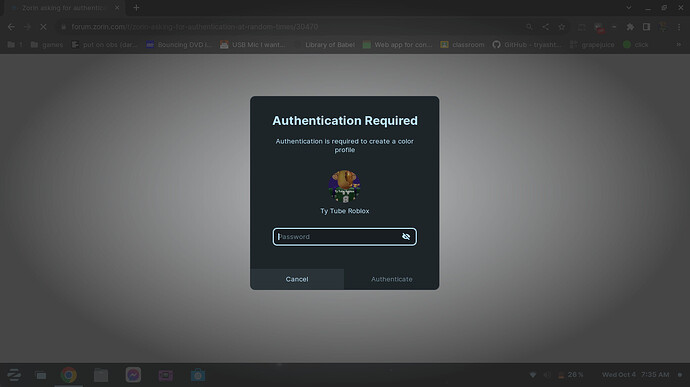Open the 'click' bookmark

pos(636,44)
